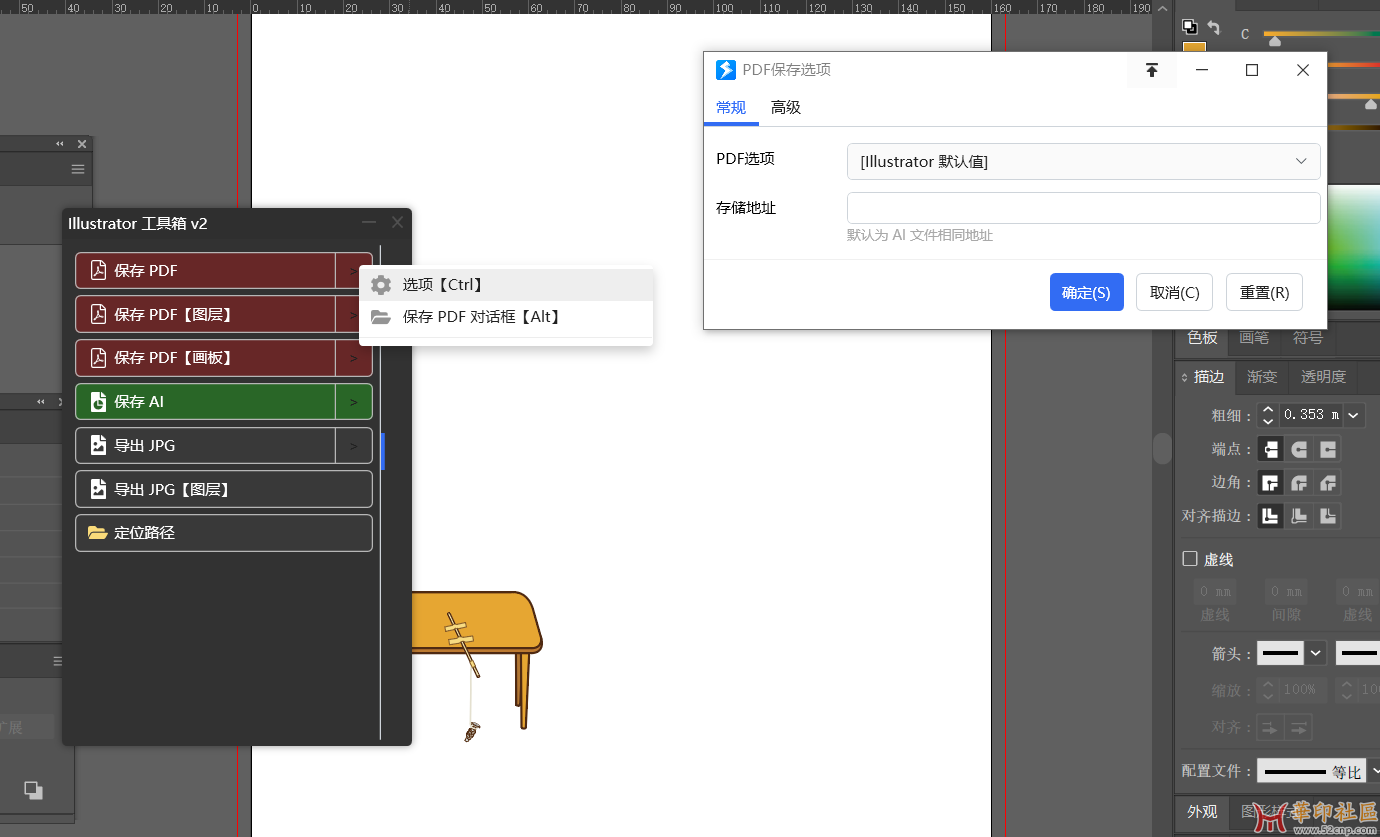
Task: Expand the 保存 AI submenu arrow
Action: pos(353,402)
